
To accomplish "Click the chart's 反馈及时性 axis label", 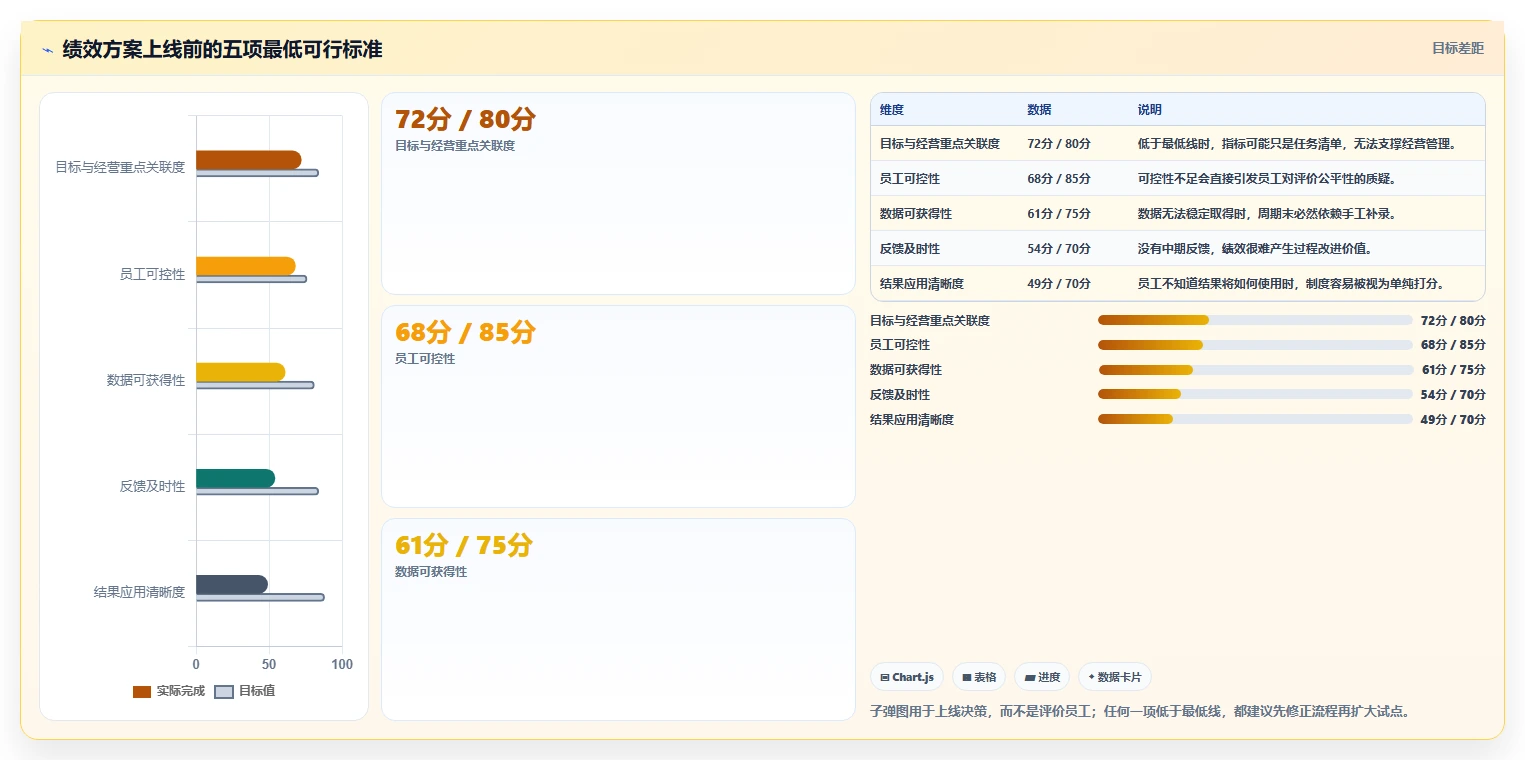I will (x=152, y=486).
